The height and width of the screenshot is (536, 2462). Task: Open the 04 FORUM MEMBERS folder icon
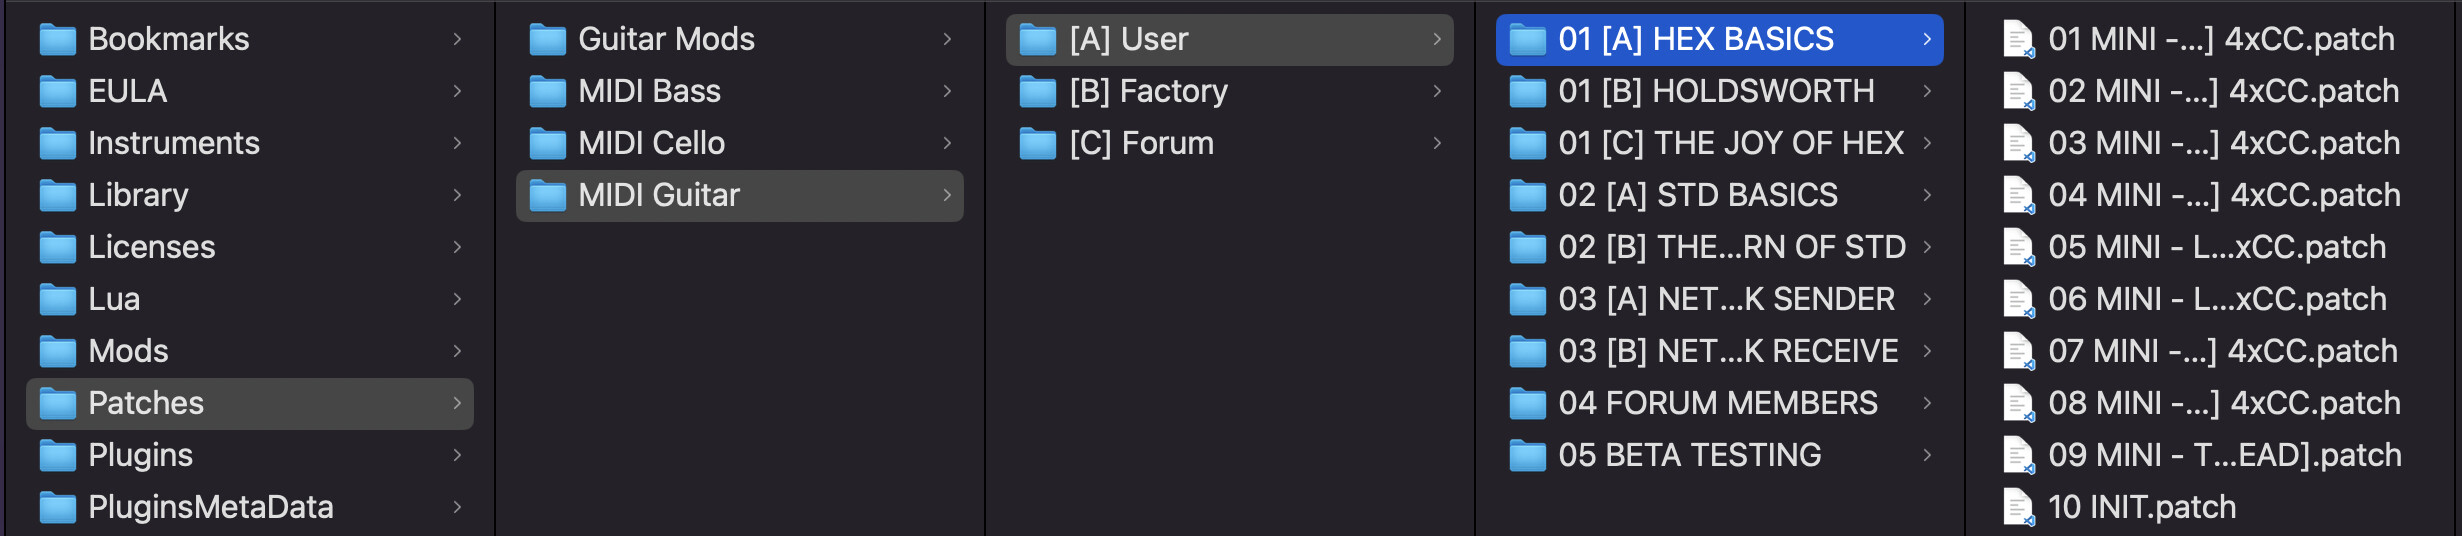[x=1527, y=404]
